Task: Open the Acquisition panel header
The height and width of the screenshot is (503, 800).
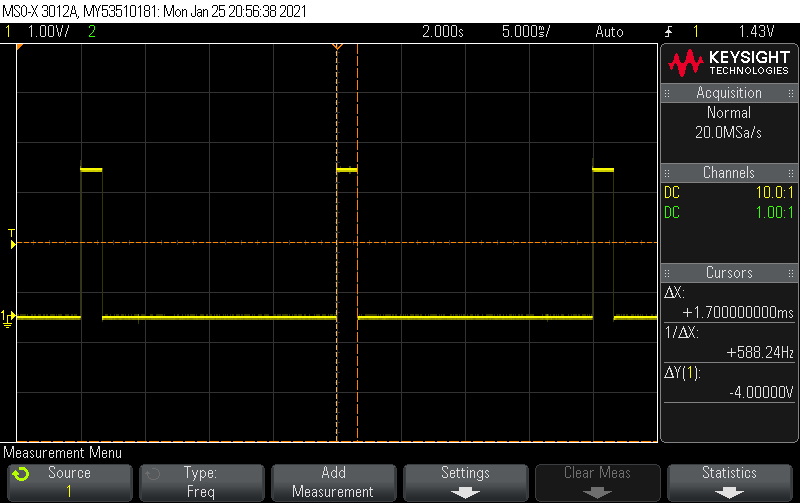Action: click(729, 93)
